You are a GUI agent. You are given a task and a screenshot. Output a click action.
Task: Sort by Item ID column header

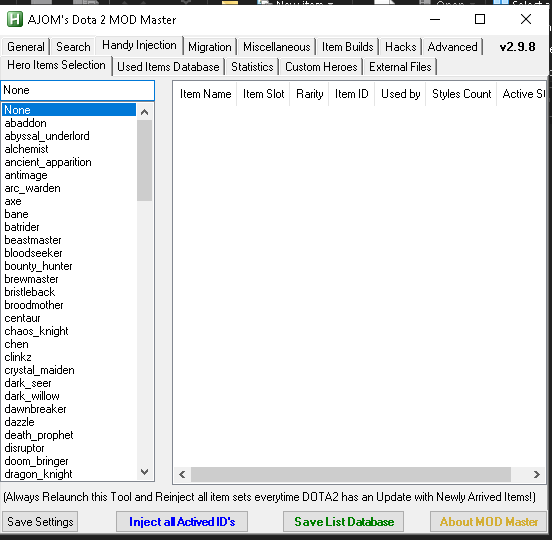tap(351, 94)
